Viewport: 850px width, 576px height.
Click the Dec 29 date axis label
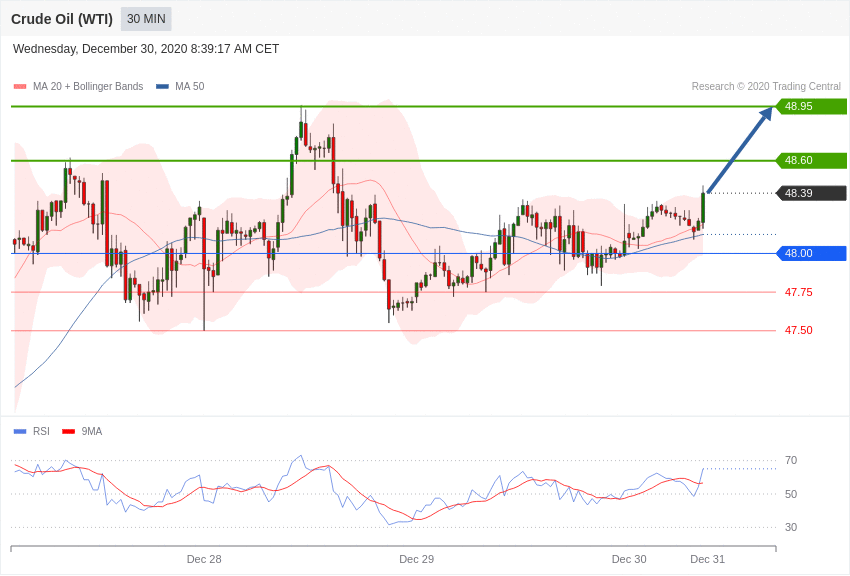416,559
